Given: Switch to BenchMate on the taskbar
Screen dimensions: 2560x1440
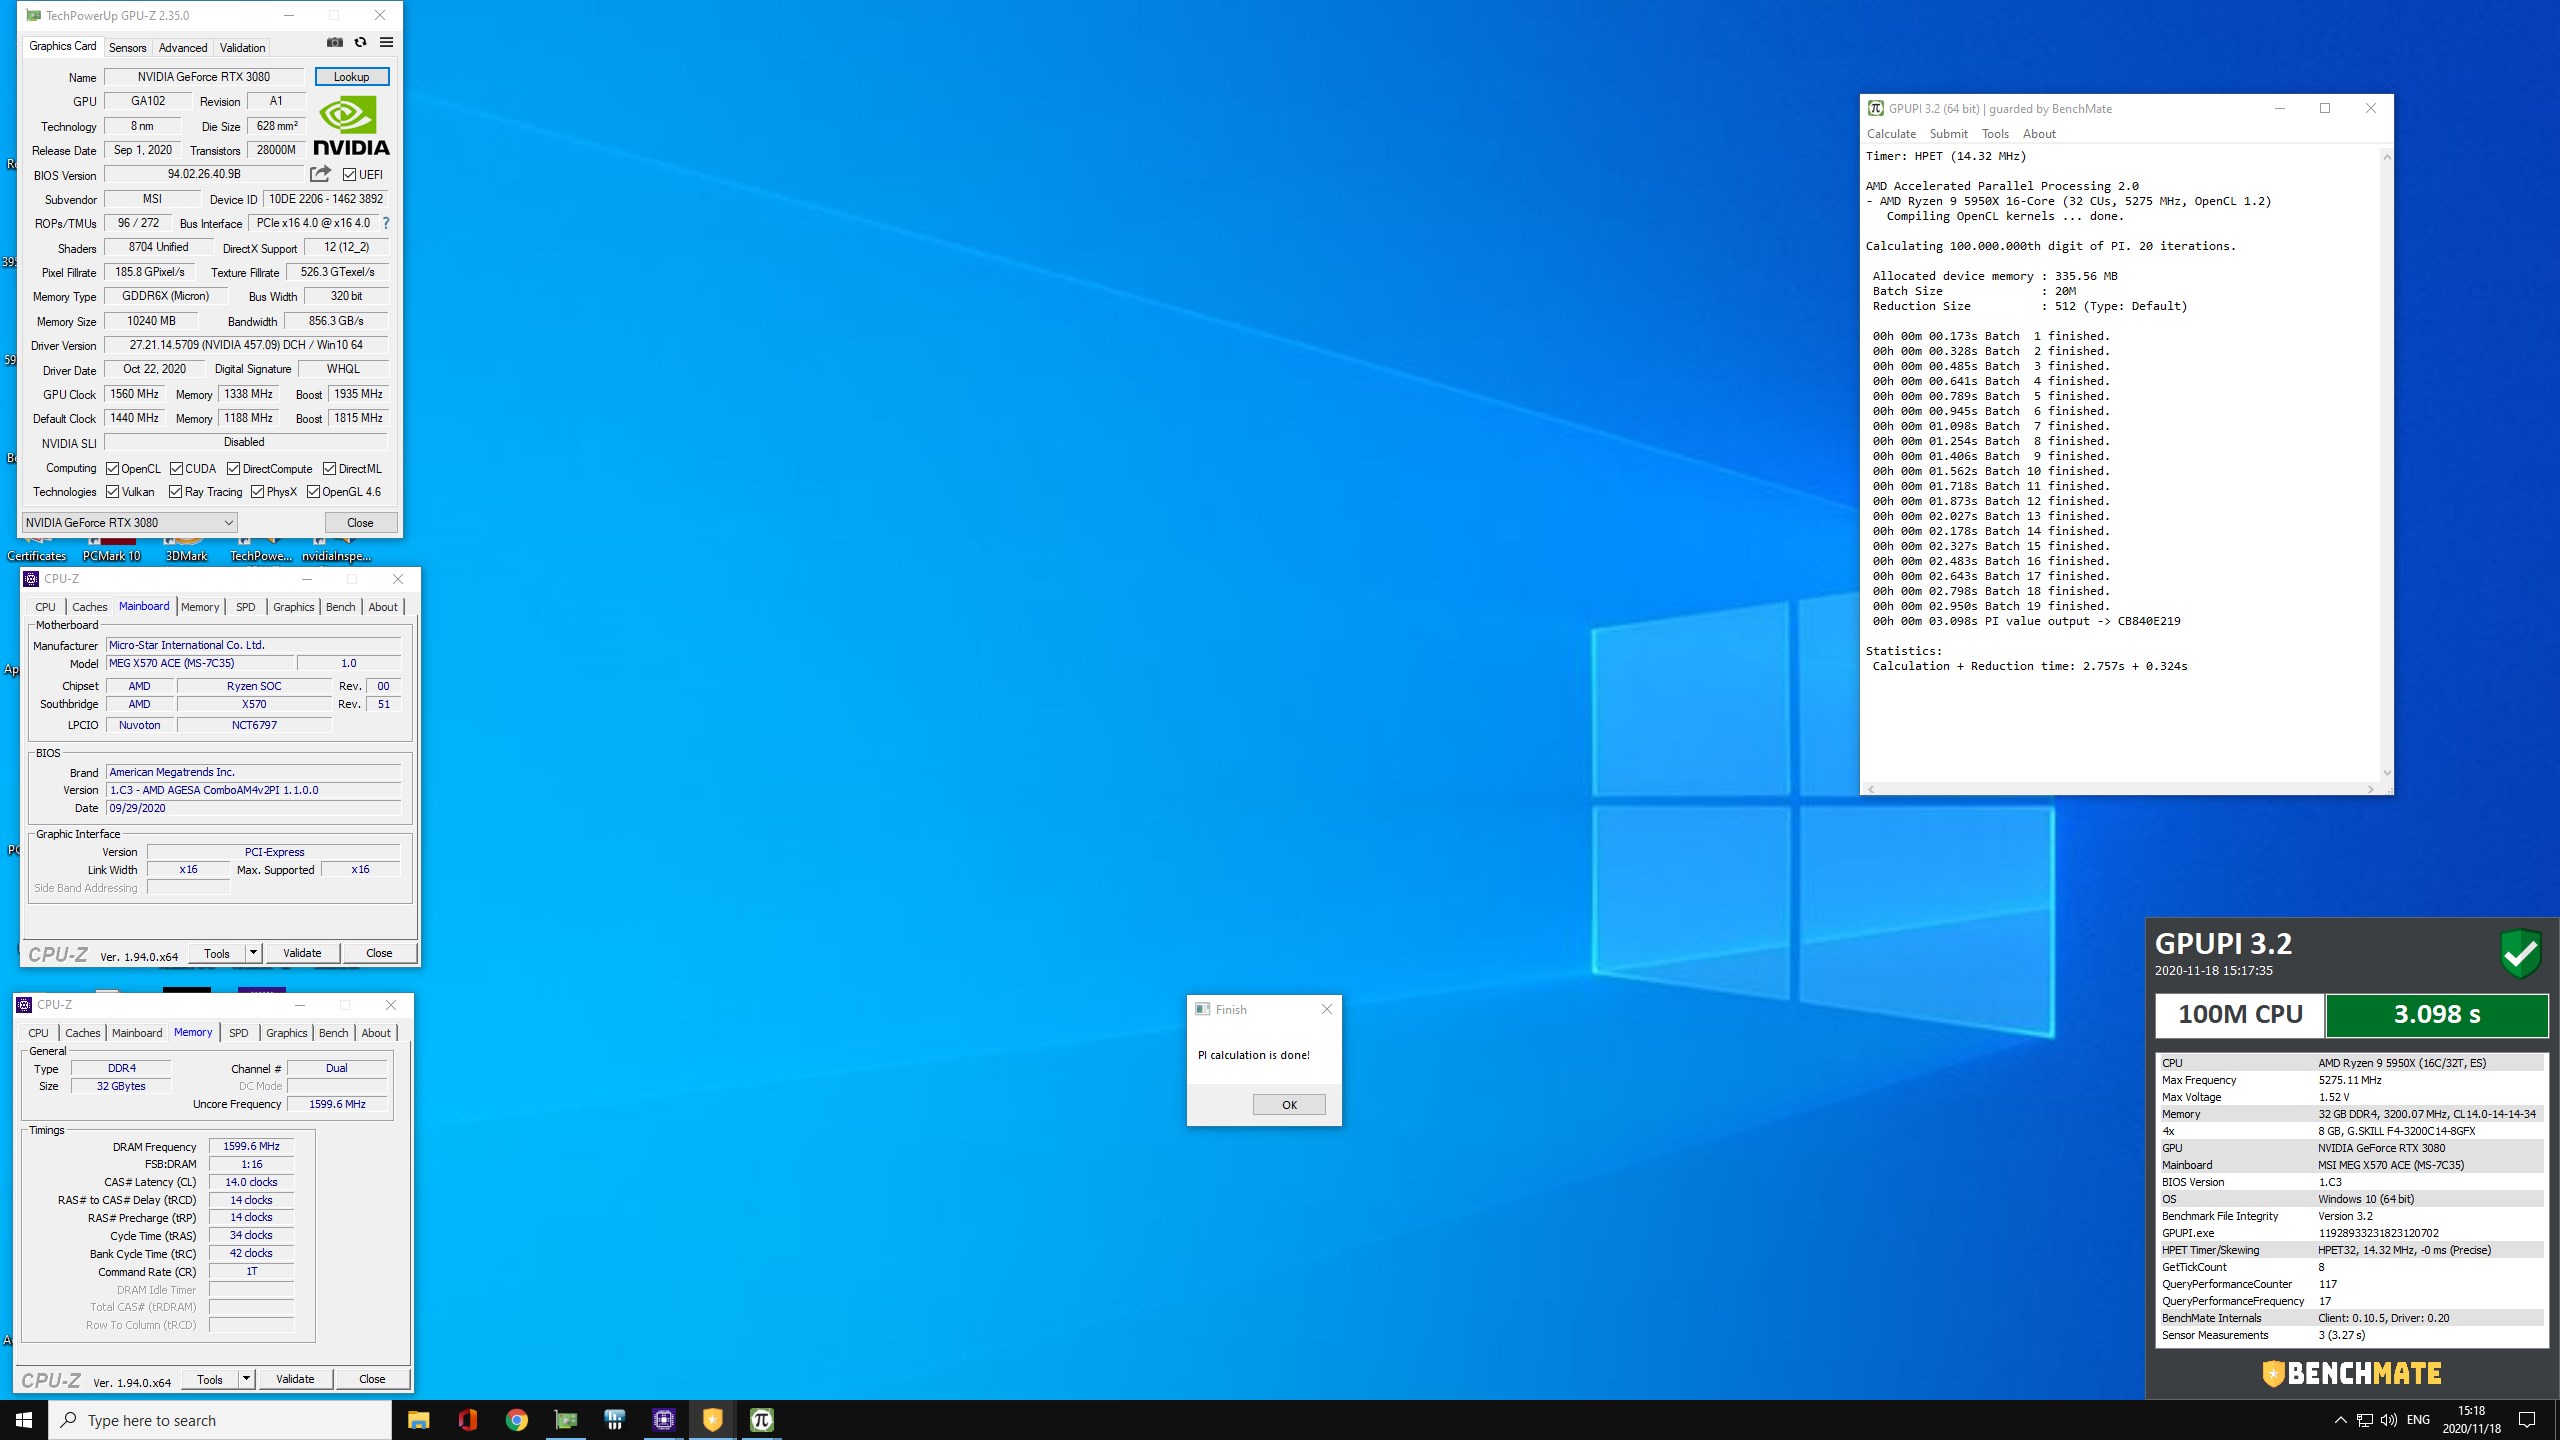Looking at the screenshot, I should [712, 1420].
